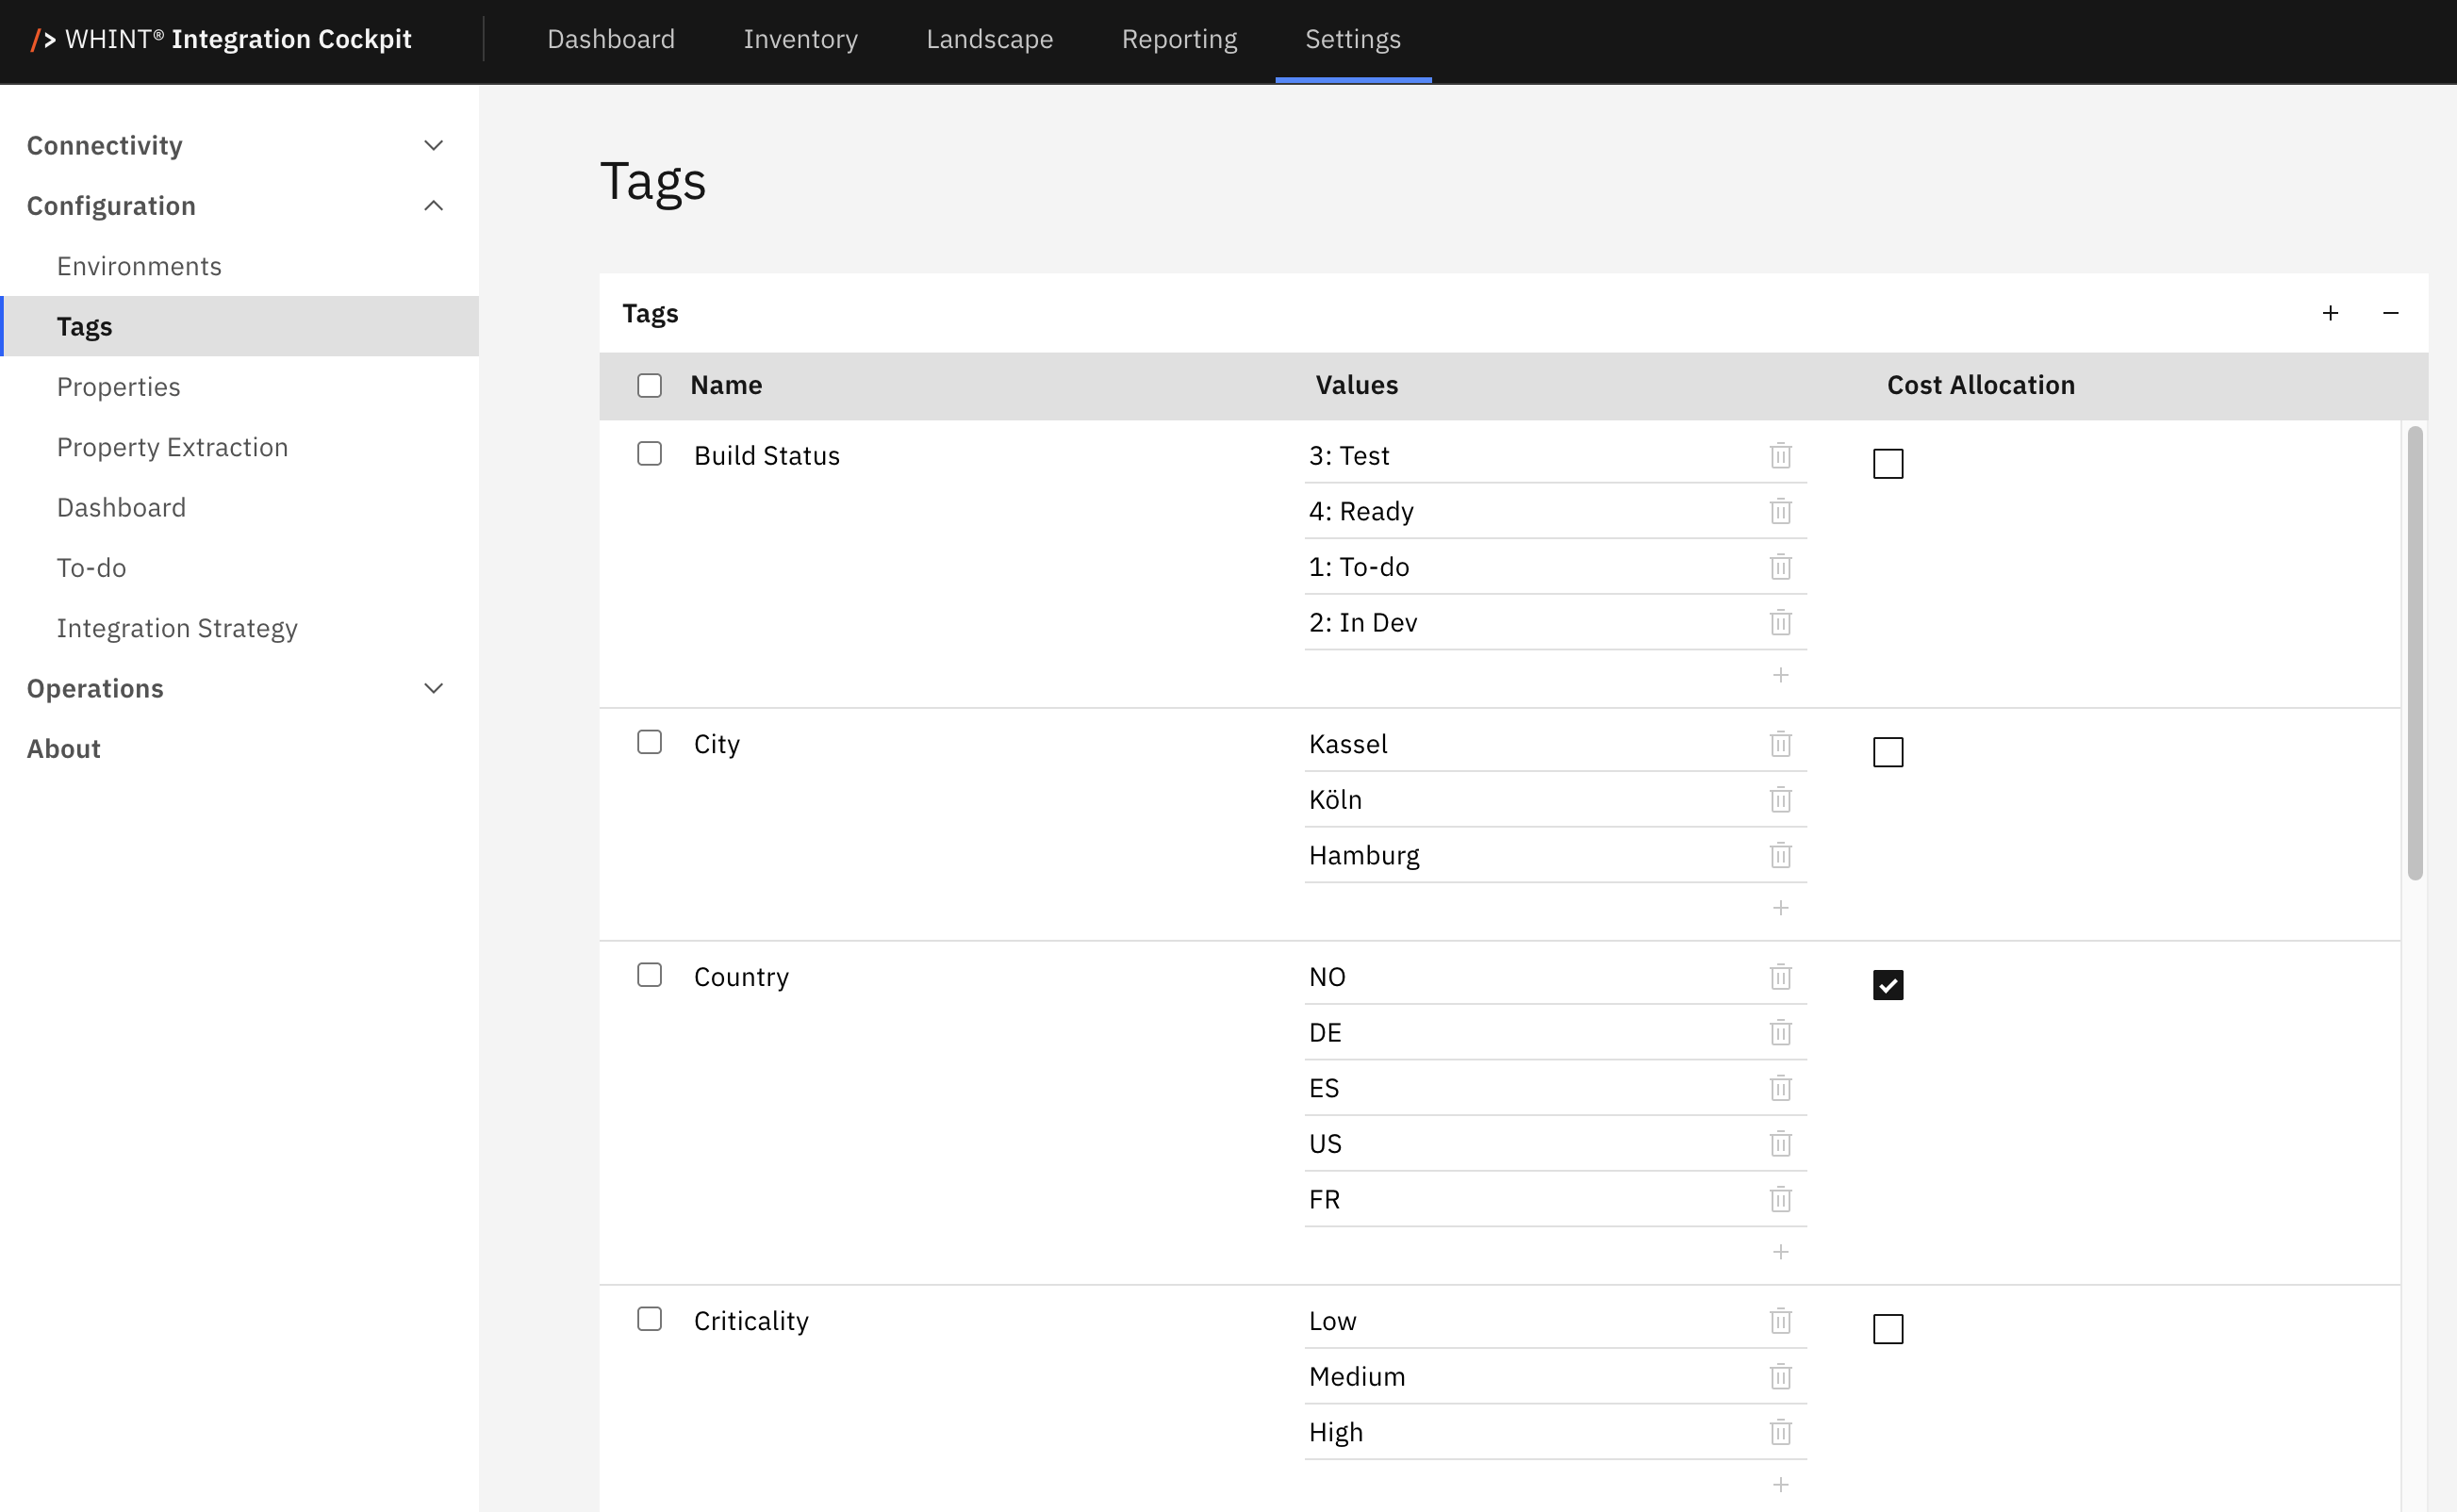The width and height of the screenshot is (2457, 1512).
Task: Click the Name column header
Action: (726, 385)
